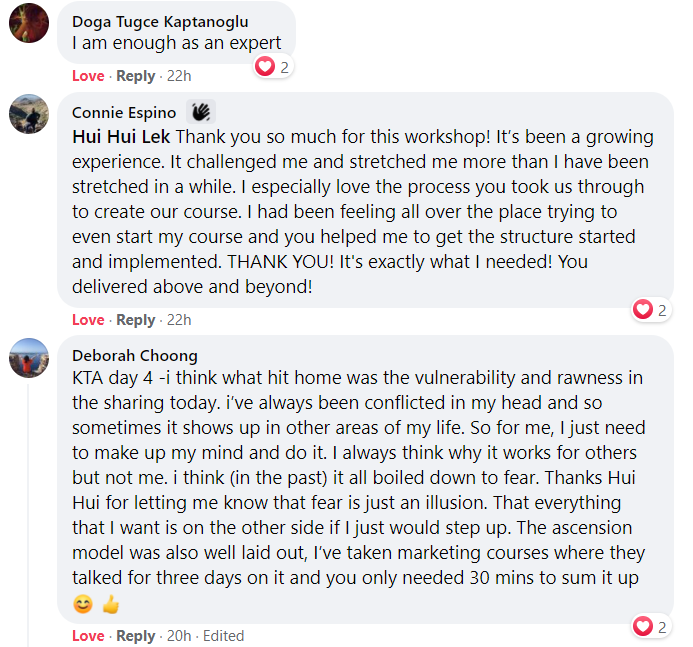This screenshot has height=647, width=693.
Task: Reply to Connie Espino's workshop comment
Action: click(x=136, y=320)
